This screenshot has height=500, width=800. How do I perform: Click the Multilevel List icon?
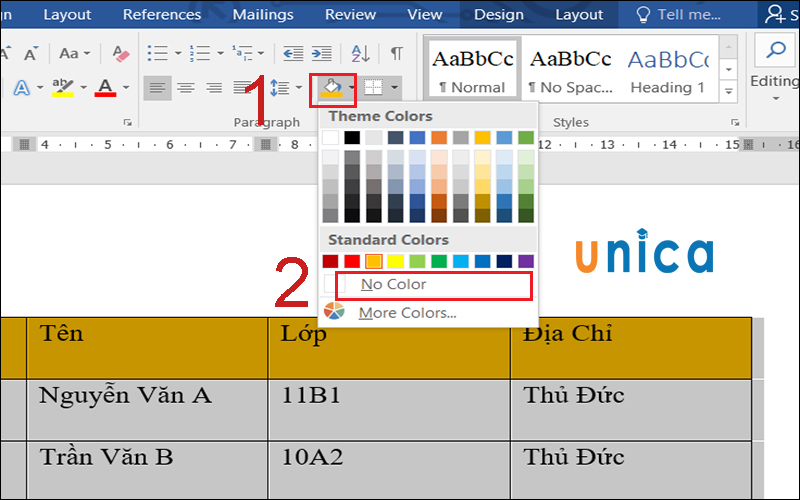(x=242, y=53)
